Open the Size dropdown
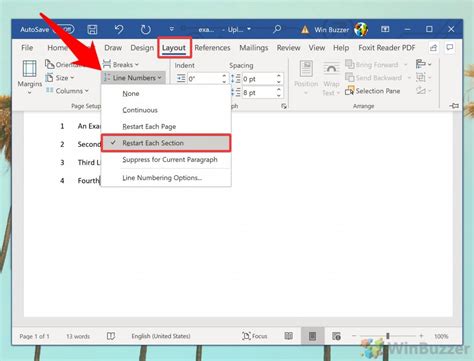Screen dimensions: 474x361 tap(60, 78)
